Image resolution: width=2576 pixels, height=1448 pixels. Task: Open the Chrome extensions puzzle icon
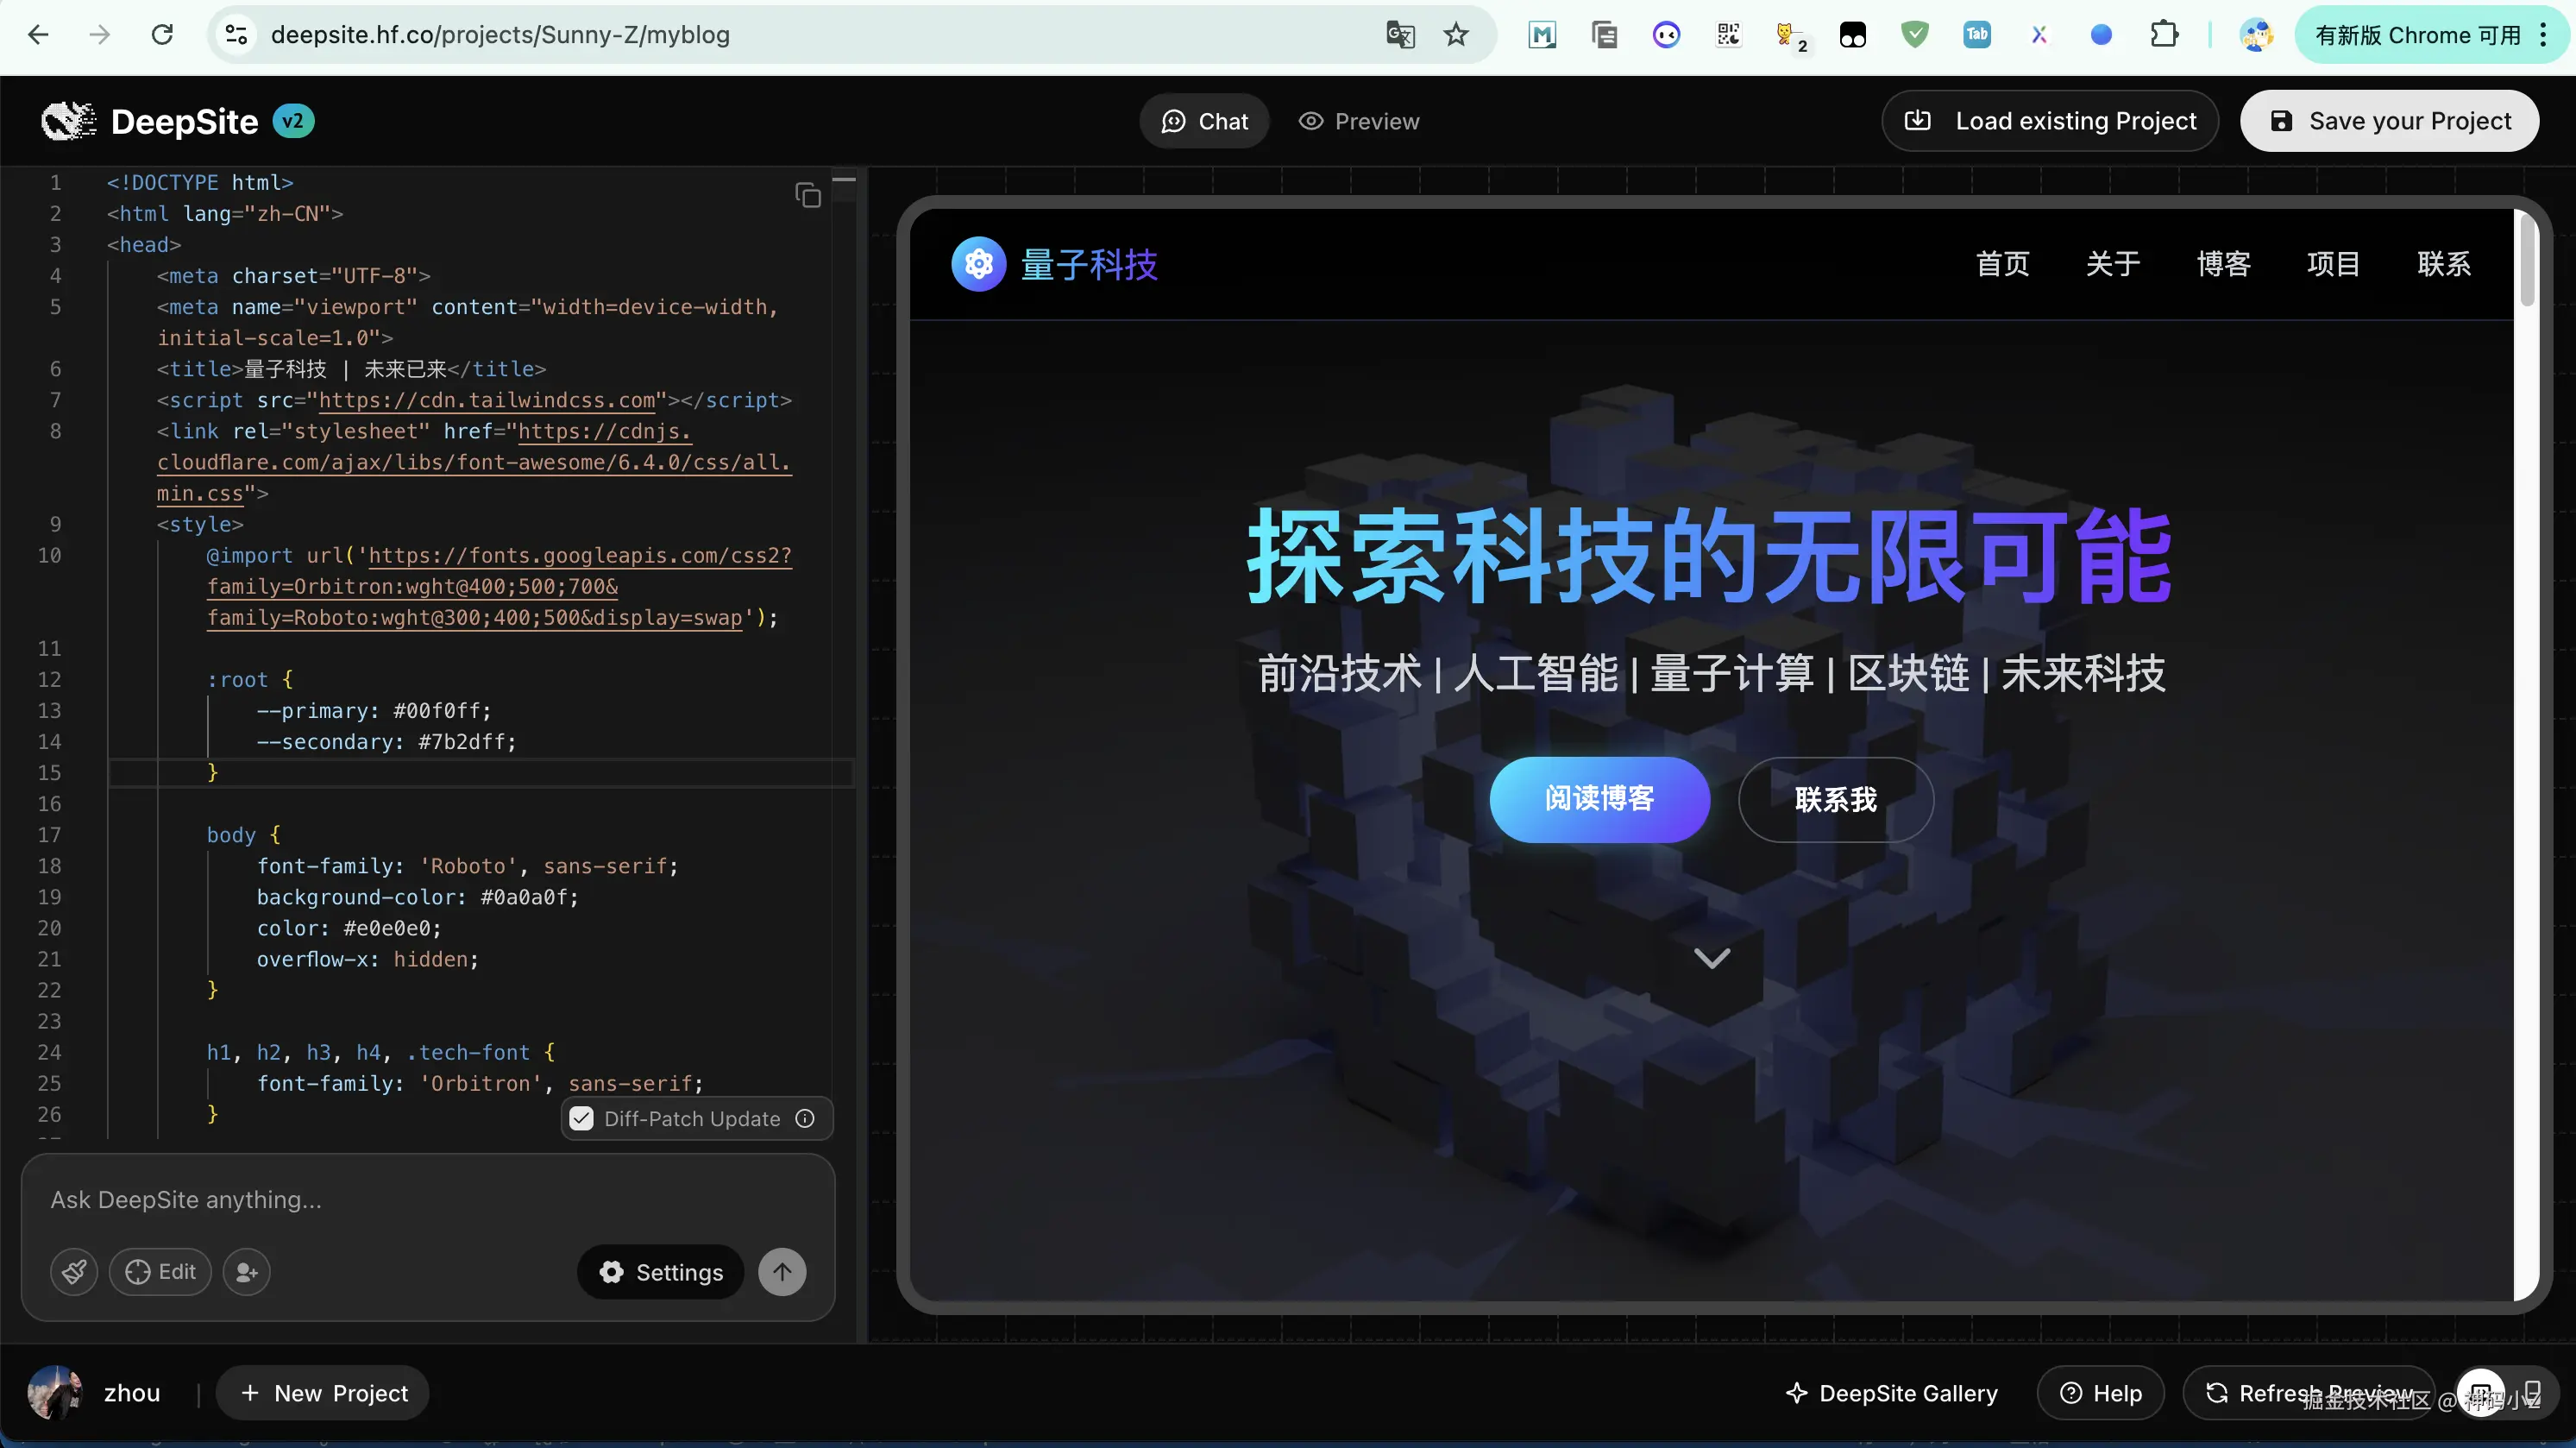click(x=2163, y=35)
